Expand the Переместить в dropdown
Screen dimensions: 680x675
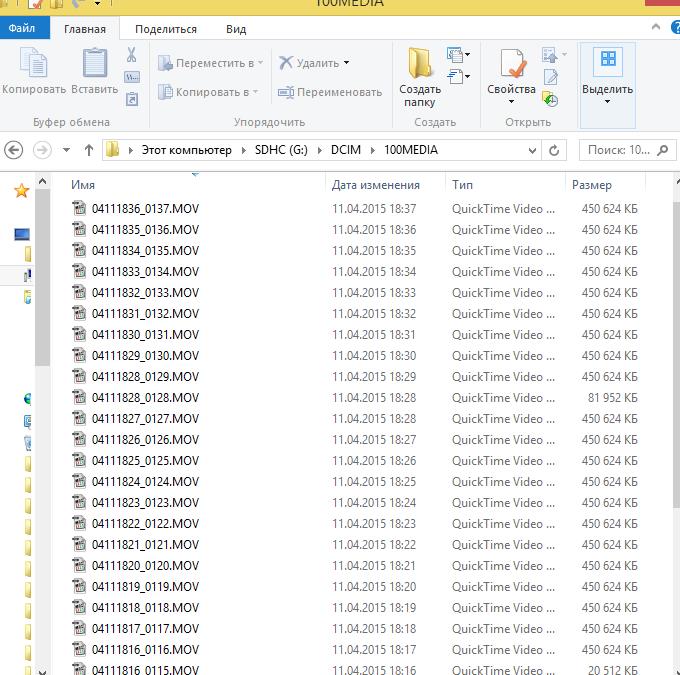pos(260,63)
